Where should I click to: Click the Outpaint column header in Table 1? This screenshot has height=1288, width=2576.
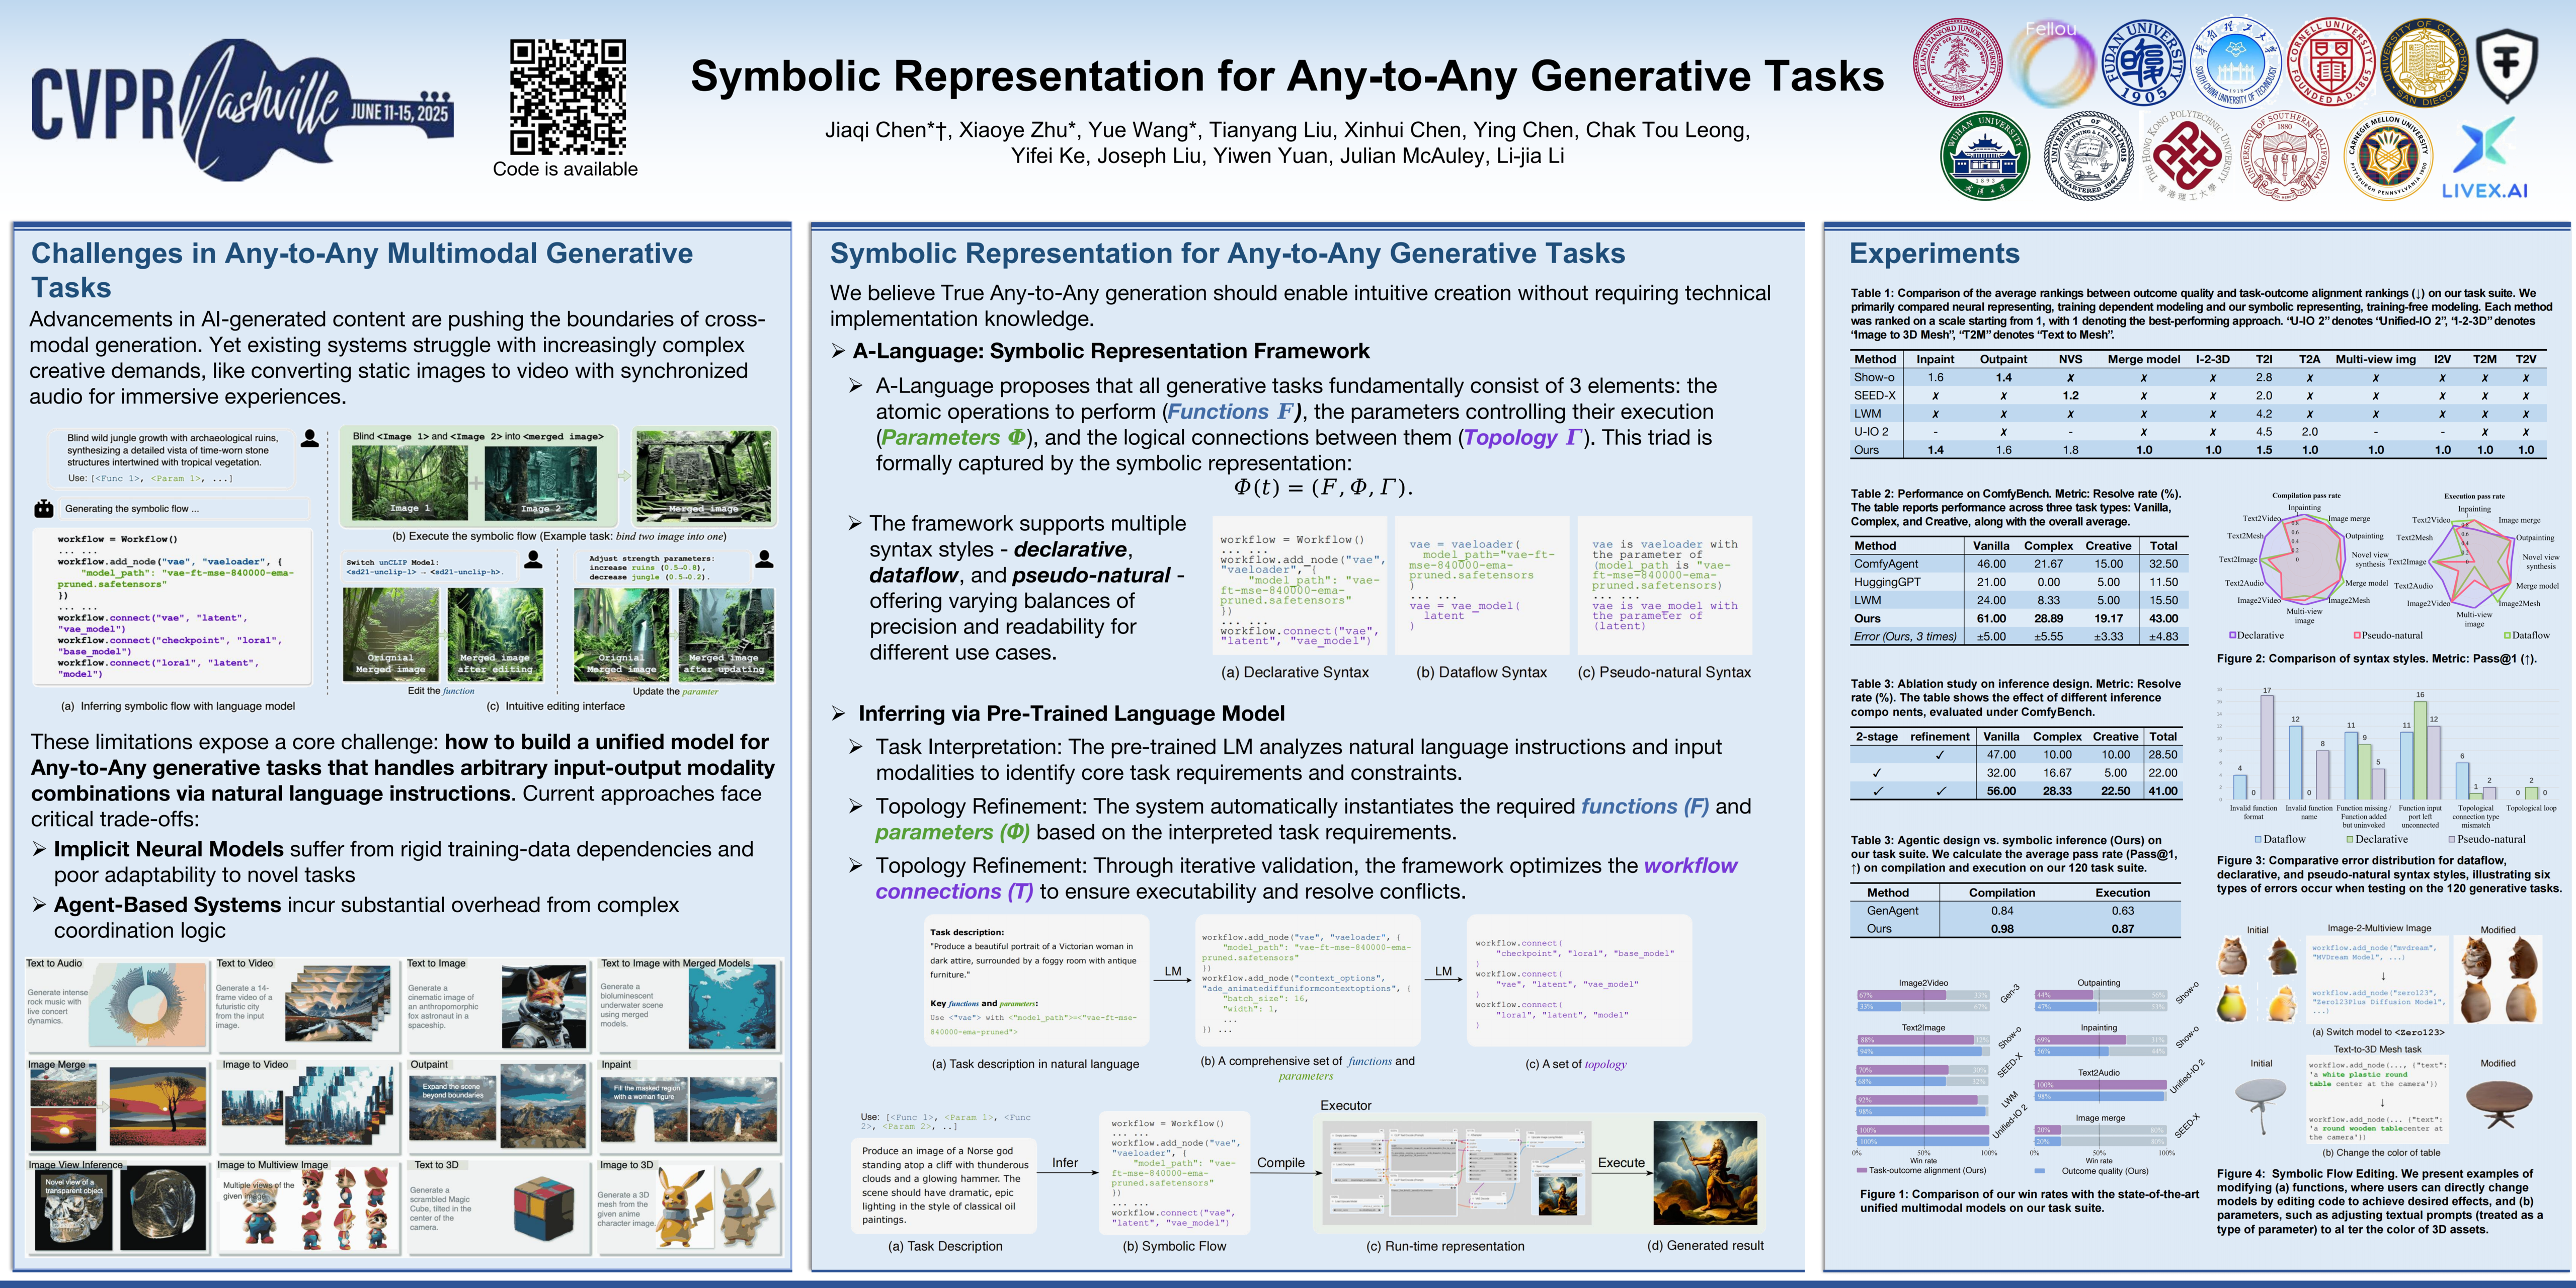click(2003, 359)
